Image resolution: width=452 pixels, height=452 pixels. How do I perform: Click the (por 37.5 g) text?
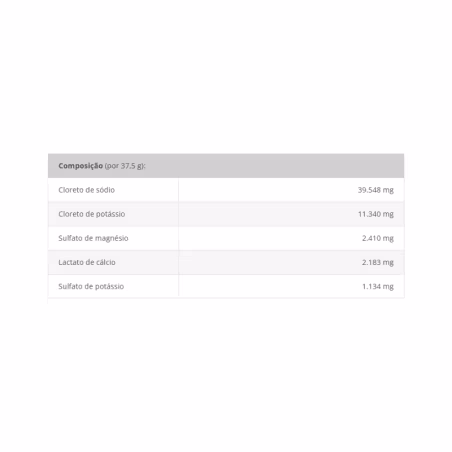coord(125,166)
